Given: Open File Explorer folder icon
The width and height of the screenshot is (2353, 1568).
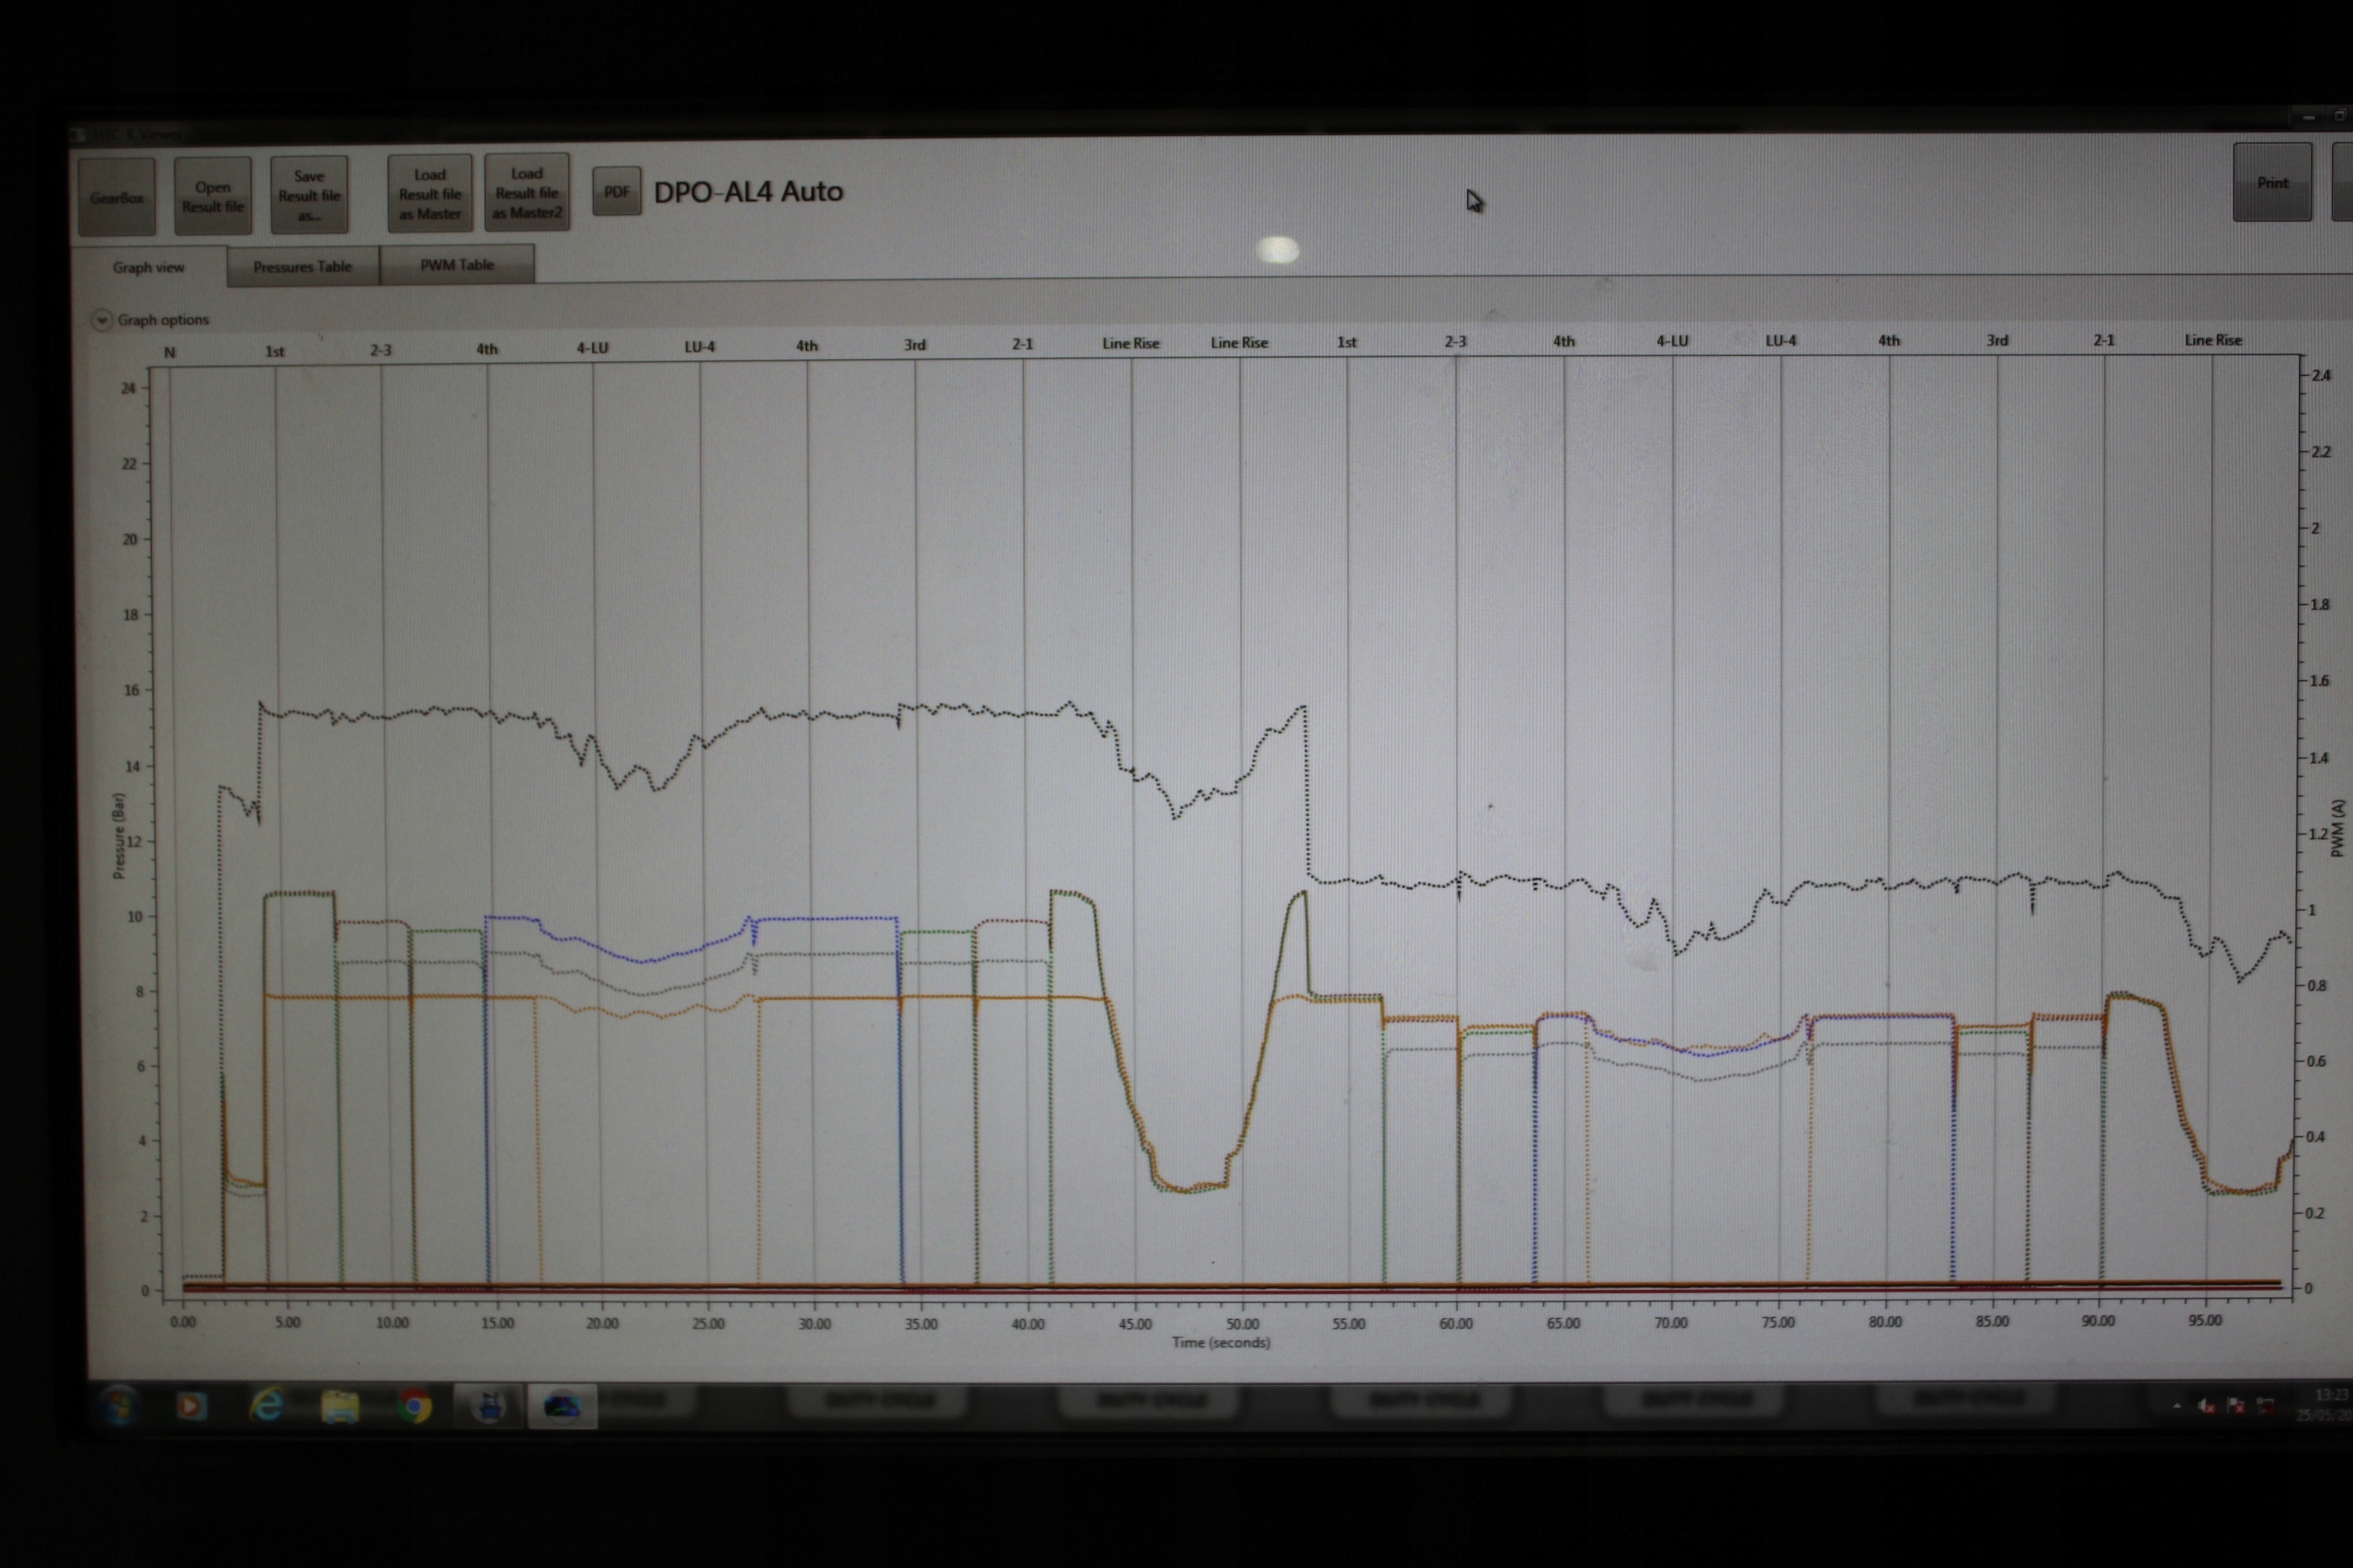Looking at the screenshot, I should (x=340, y=1407).
